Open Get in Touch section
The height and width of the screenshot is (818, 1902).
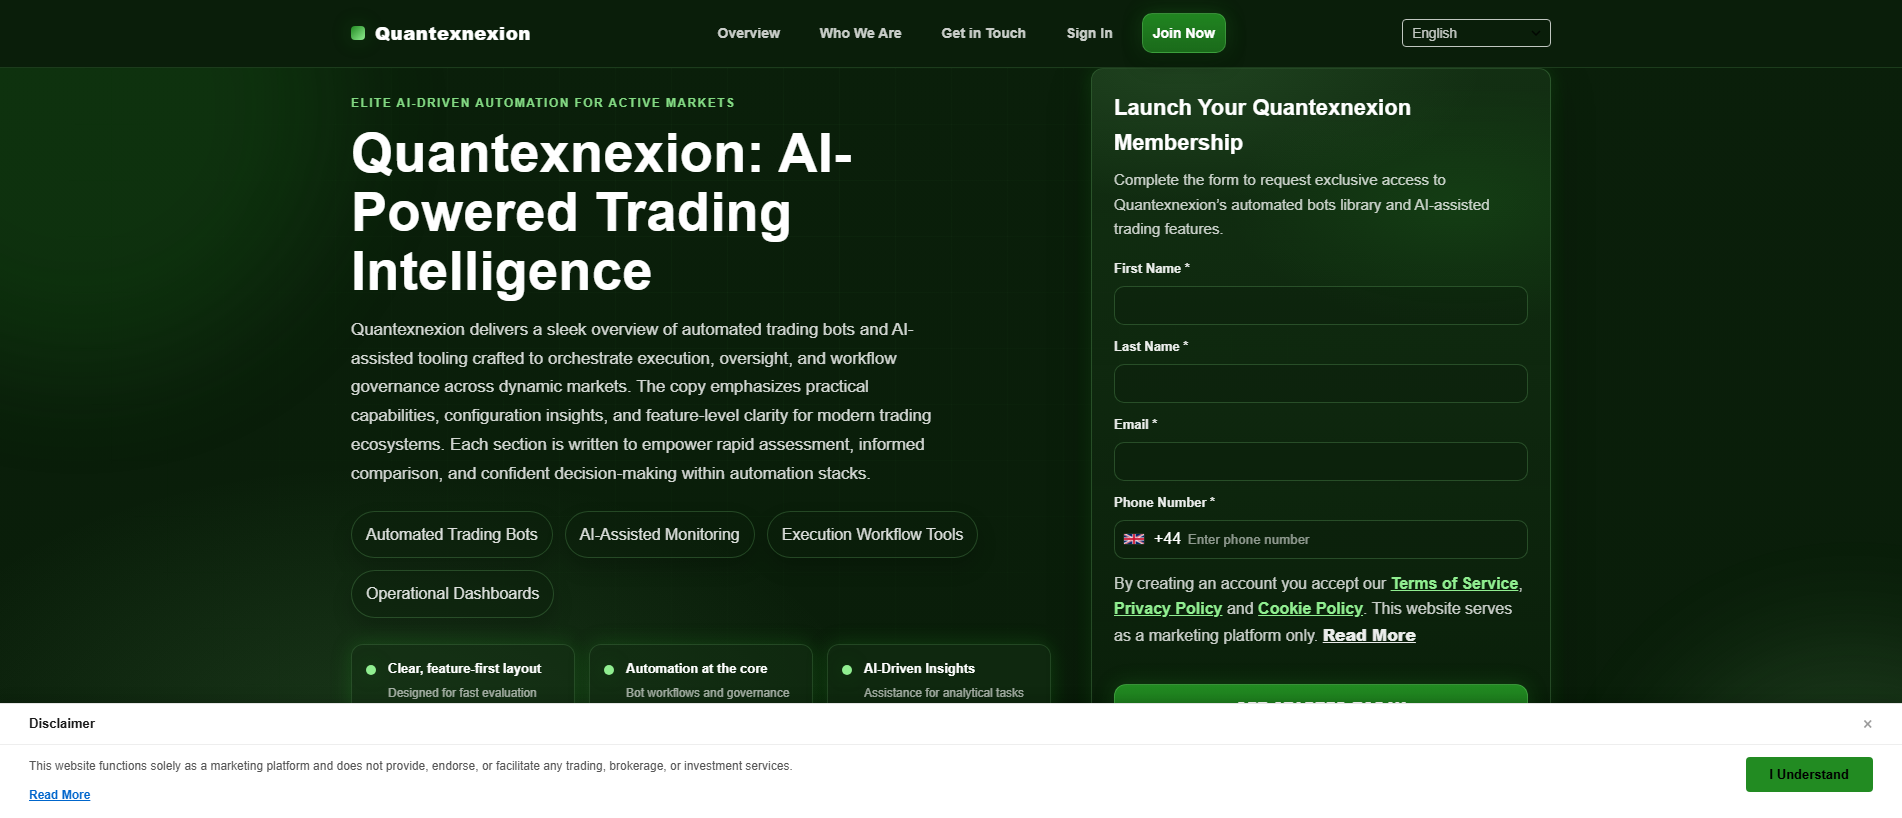(x=983, y=33)
